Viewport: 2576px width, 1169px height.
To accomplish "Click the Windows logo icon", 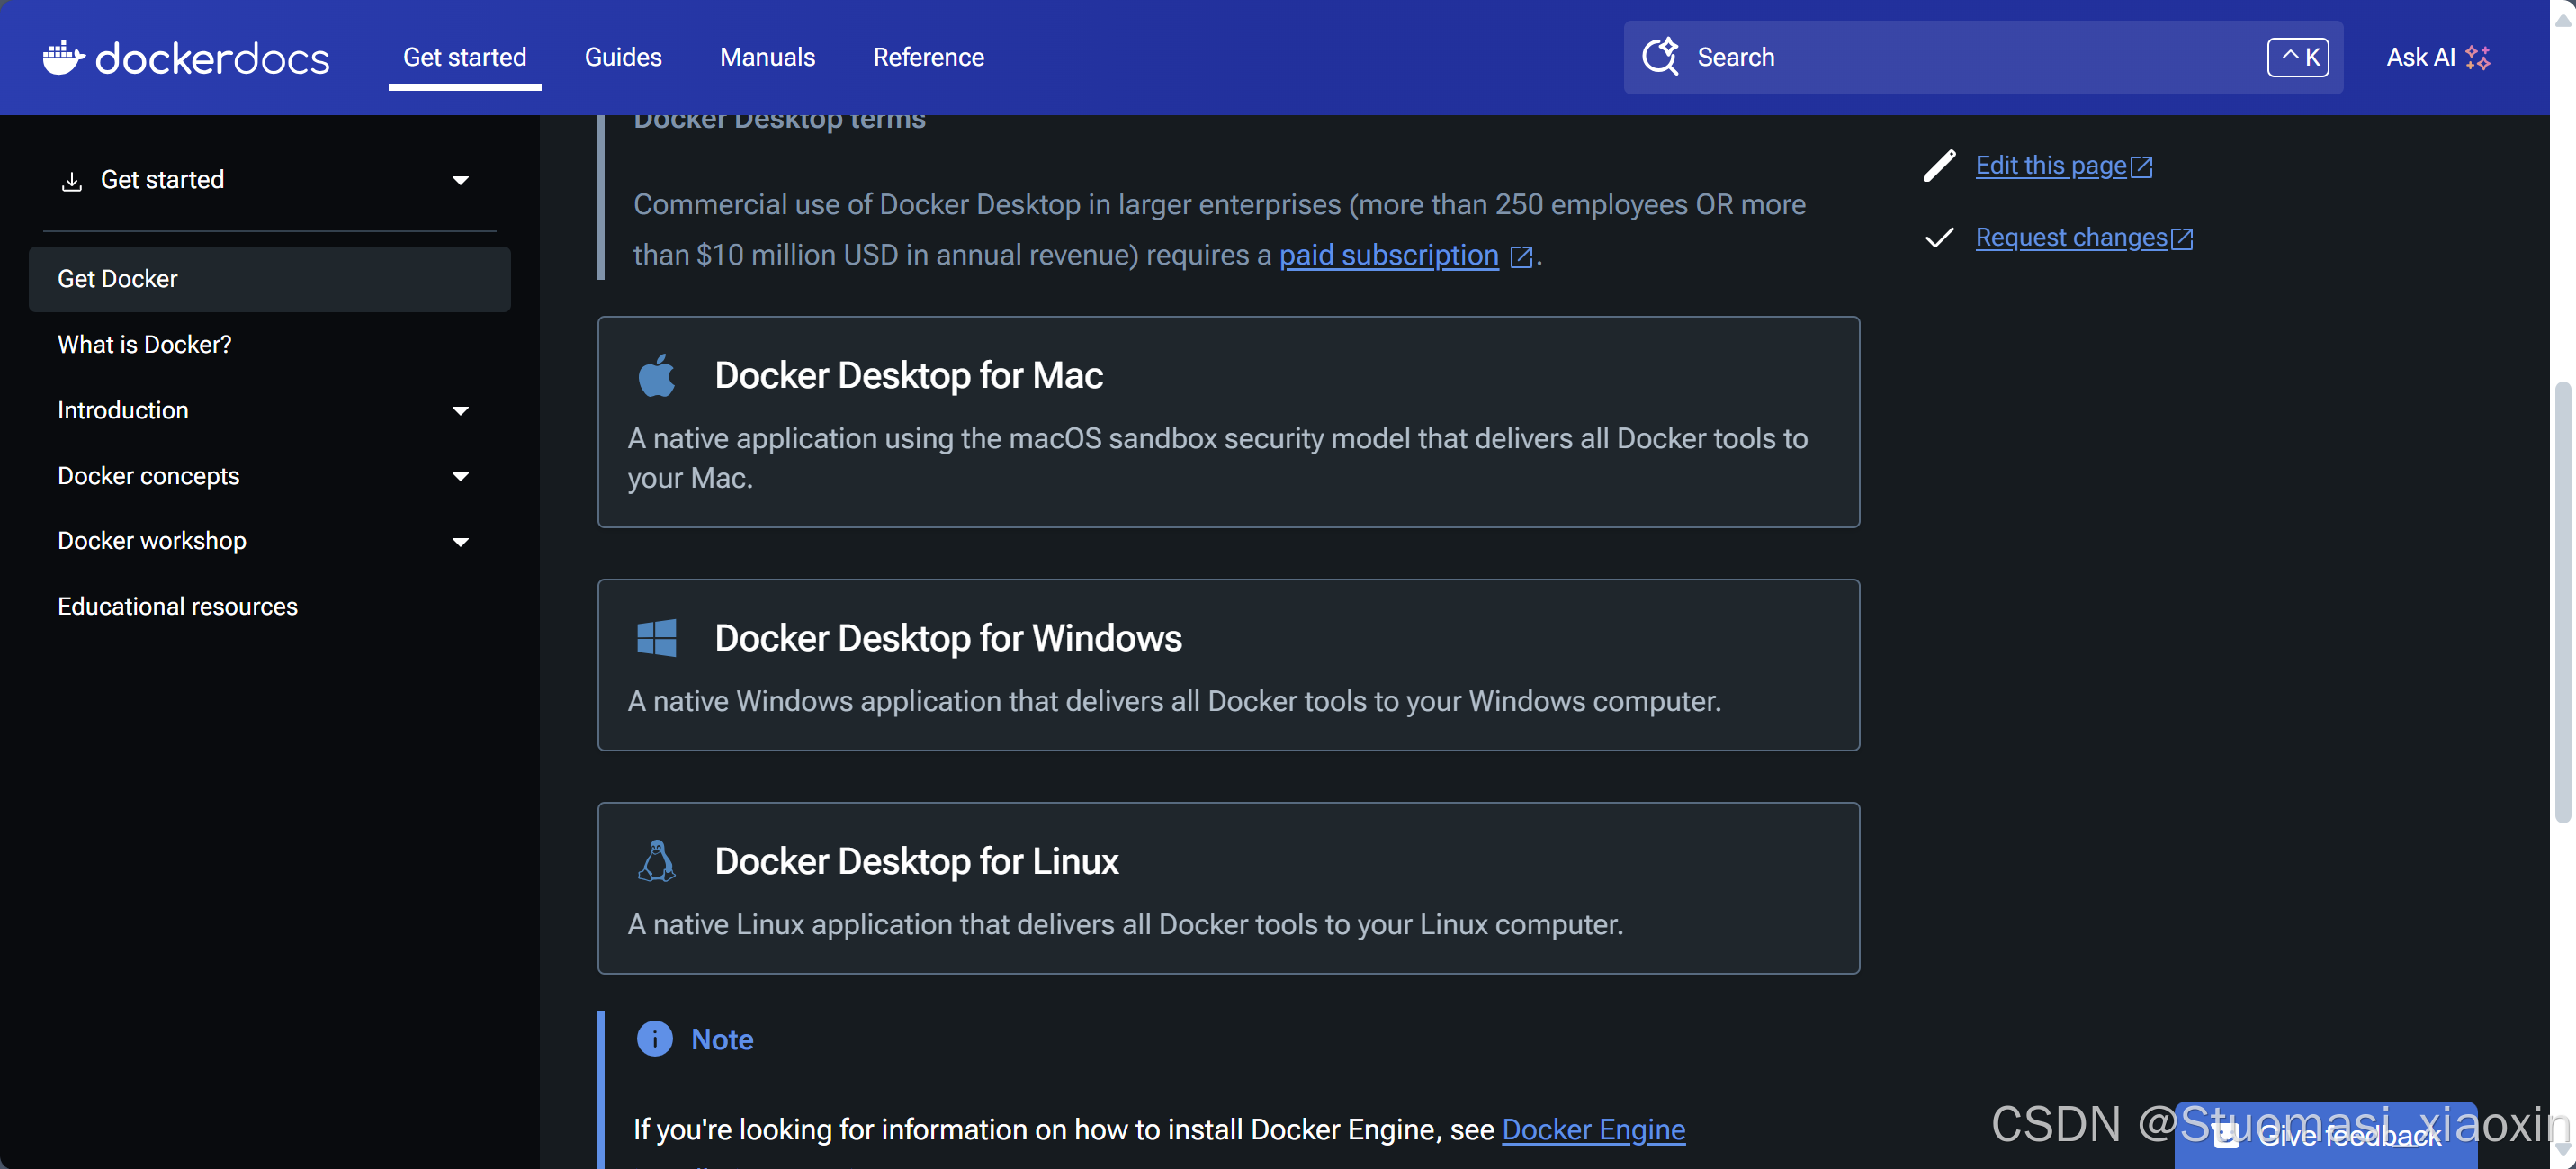I will (x=656, y=638).
